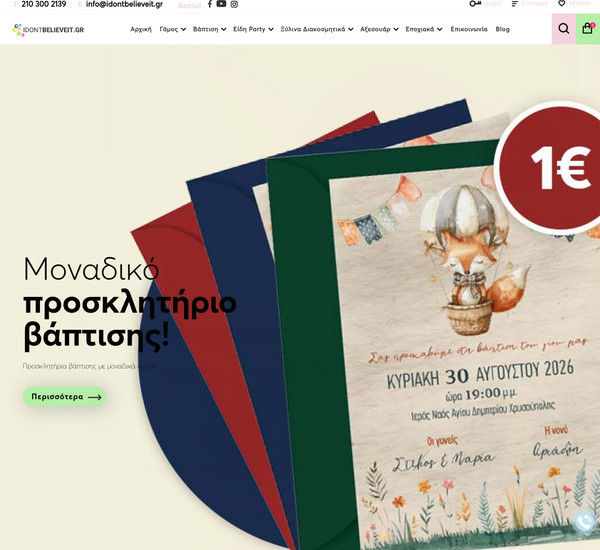Open the Είδη Party menu item
600x550 pixels.
point(249,29)
